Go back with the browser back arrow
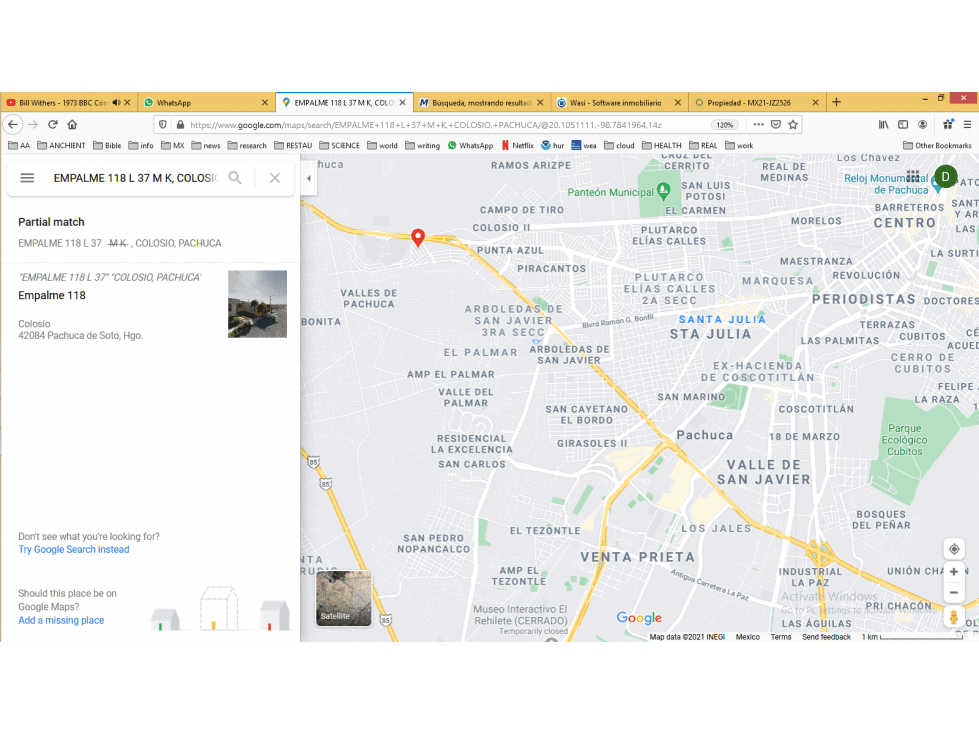The image size is (979, 734). [x=13, y=124]
